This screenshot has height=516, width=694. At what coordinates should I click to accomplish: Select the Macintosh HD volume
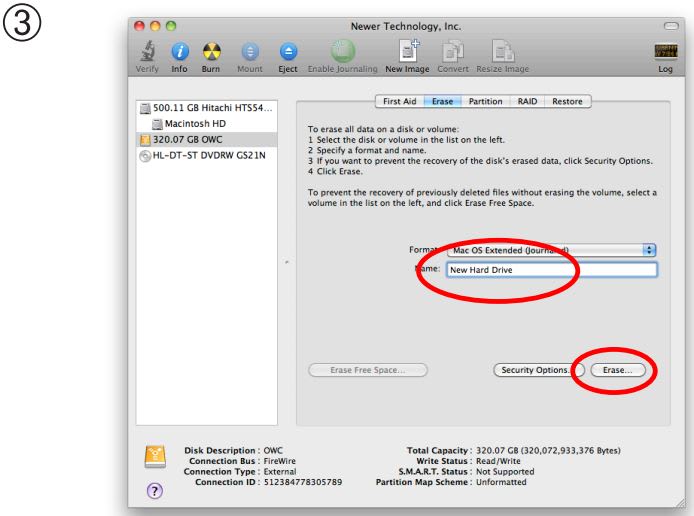tap(207, 124)
